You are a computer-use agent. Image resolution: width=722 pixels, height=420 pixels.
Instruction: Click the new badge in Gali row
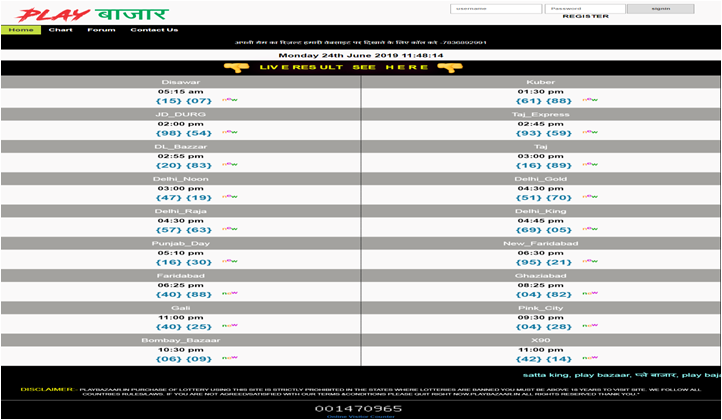pyautogui.click(x=230, y=325)
